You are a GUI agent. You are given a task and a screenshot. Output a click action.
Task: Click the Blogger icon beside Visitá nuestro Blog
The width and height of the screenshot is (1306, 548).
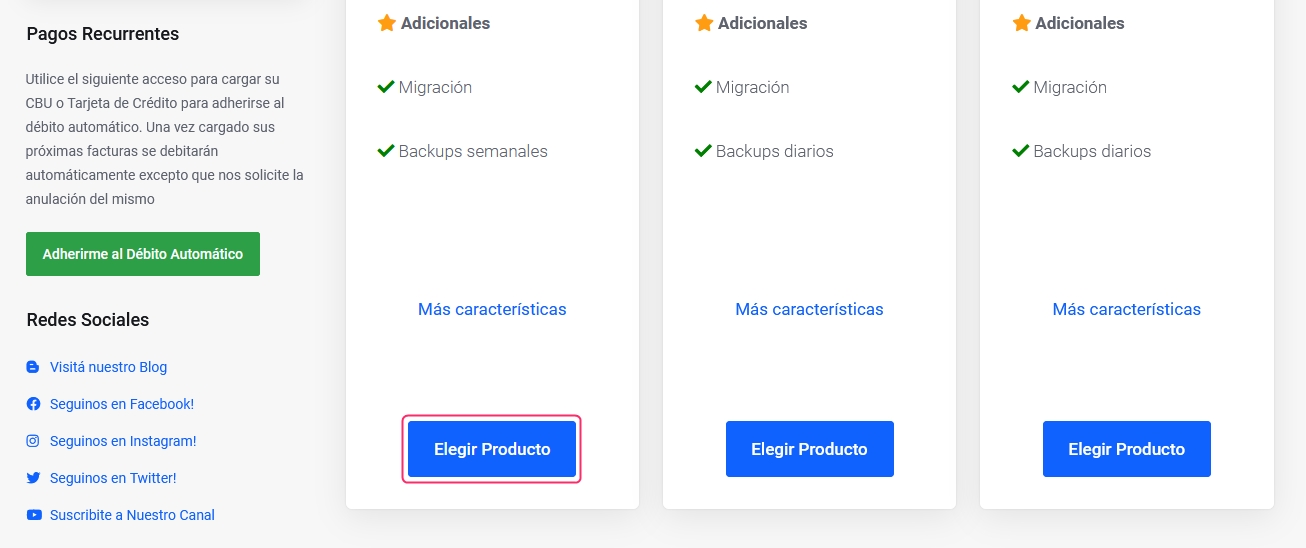click(33, 367)
